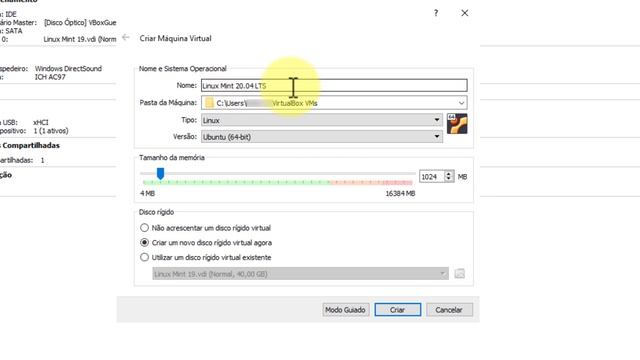Click the [Disco Óptico] VBoxGue text in background
Image resolution: width=640 pixels, height=360 pixels.
(80, 22)
